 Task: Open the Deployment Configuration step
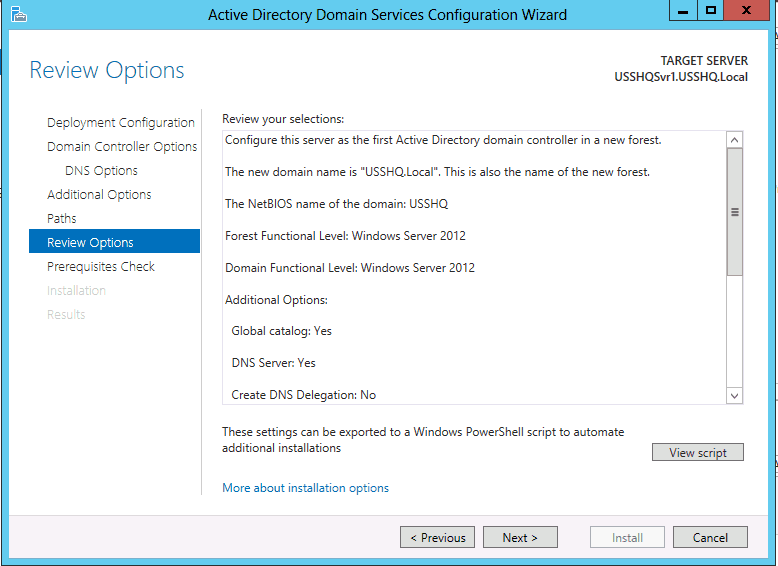[121, 123]
